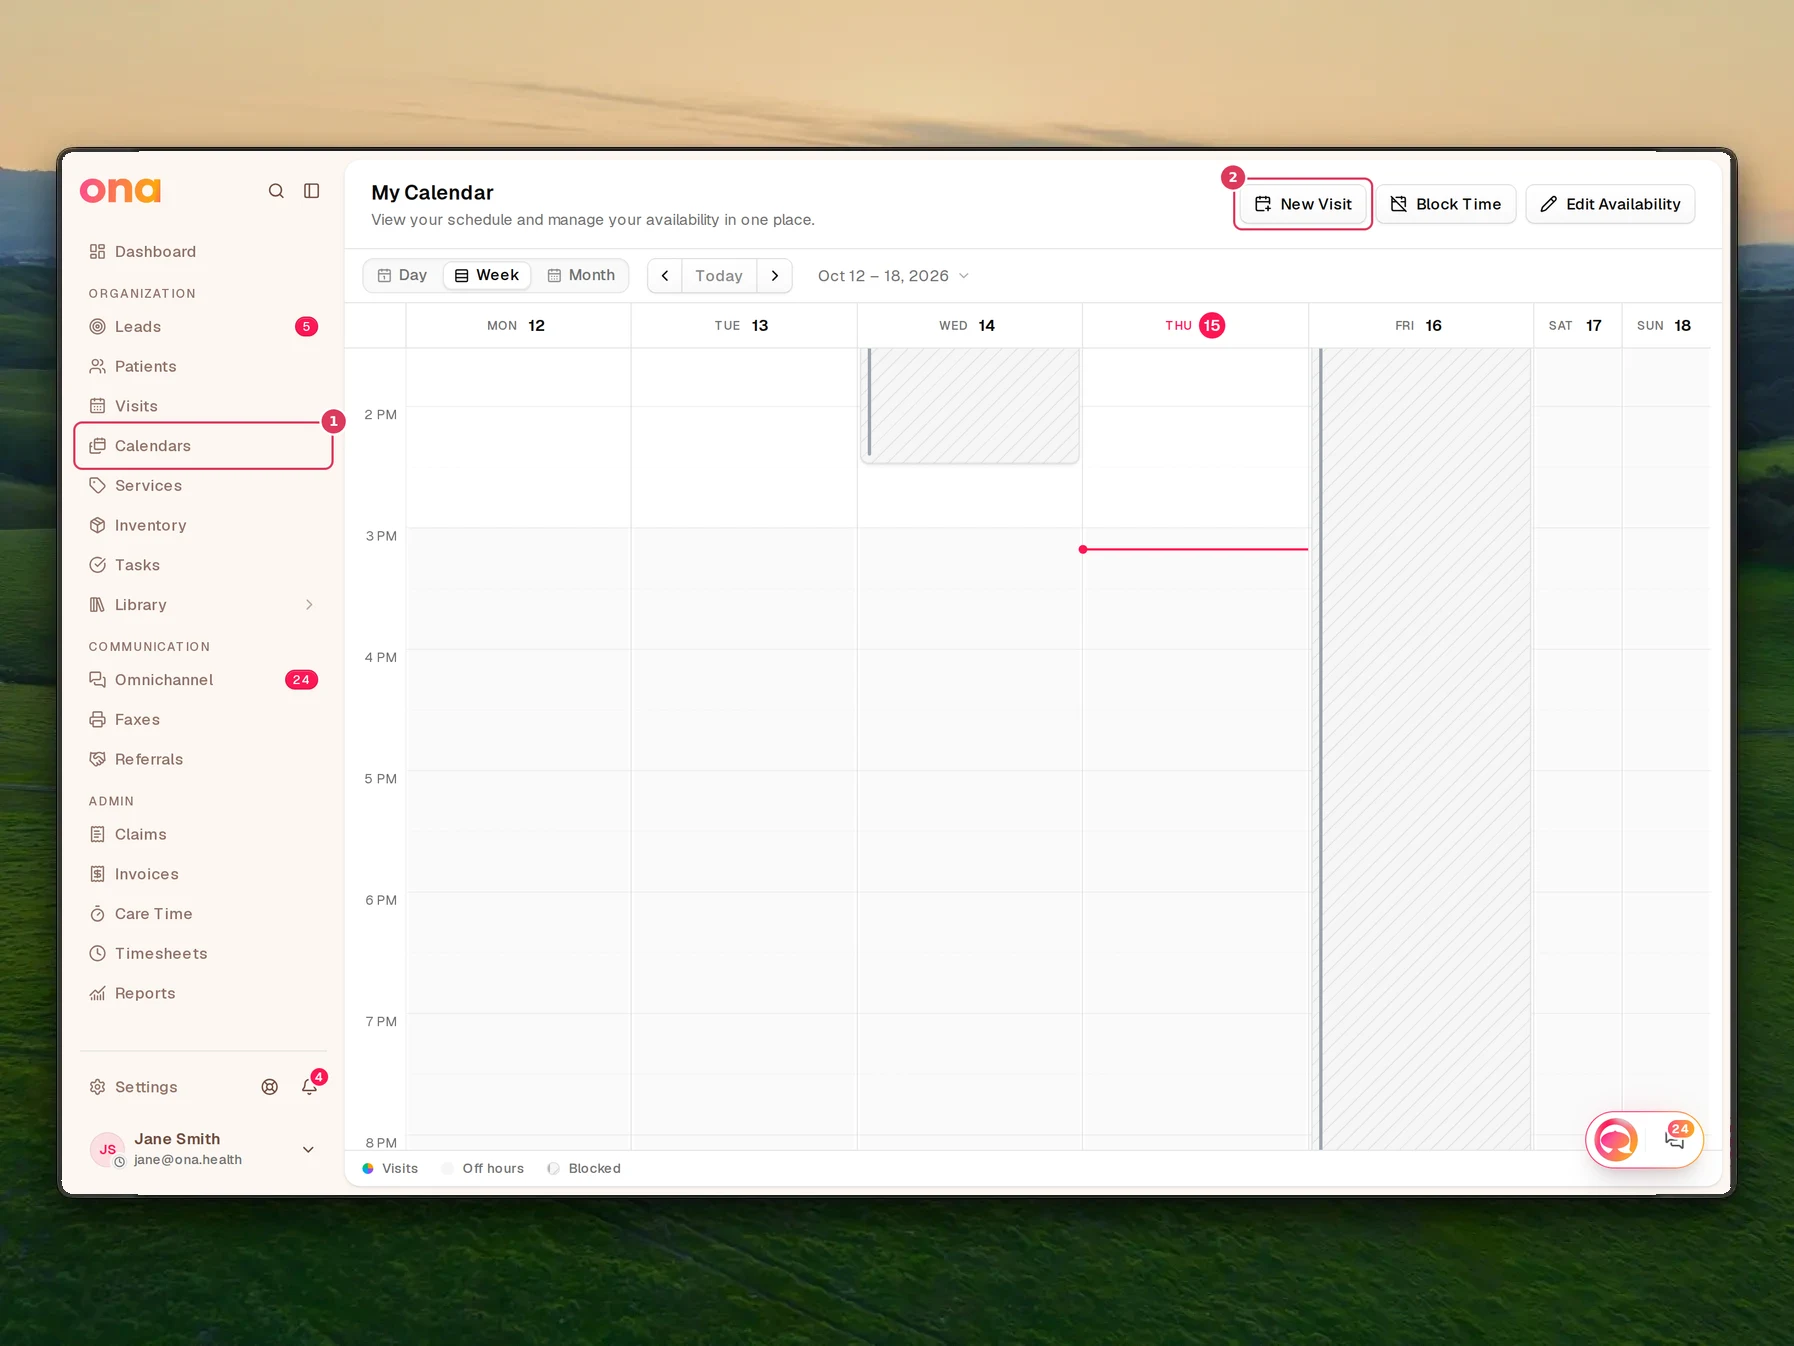1794x1346 pixels.
Task: Collapse the sidebar using the panel icon
Action: point(312,191)
